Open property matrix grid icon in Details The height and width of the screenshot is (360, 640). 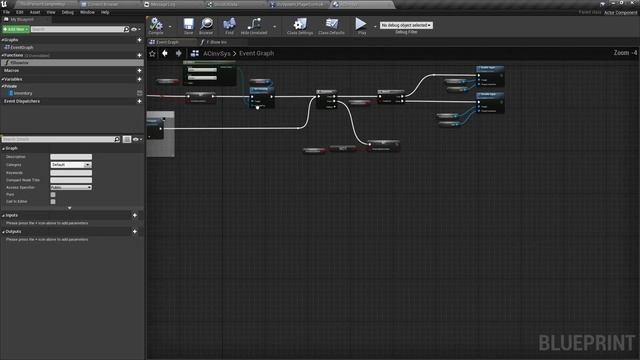(127, 140)
